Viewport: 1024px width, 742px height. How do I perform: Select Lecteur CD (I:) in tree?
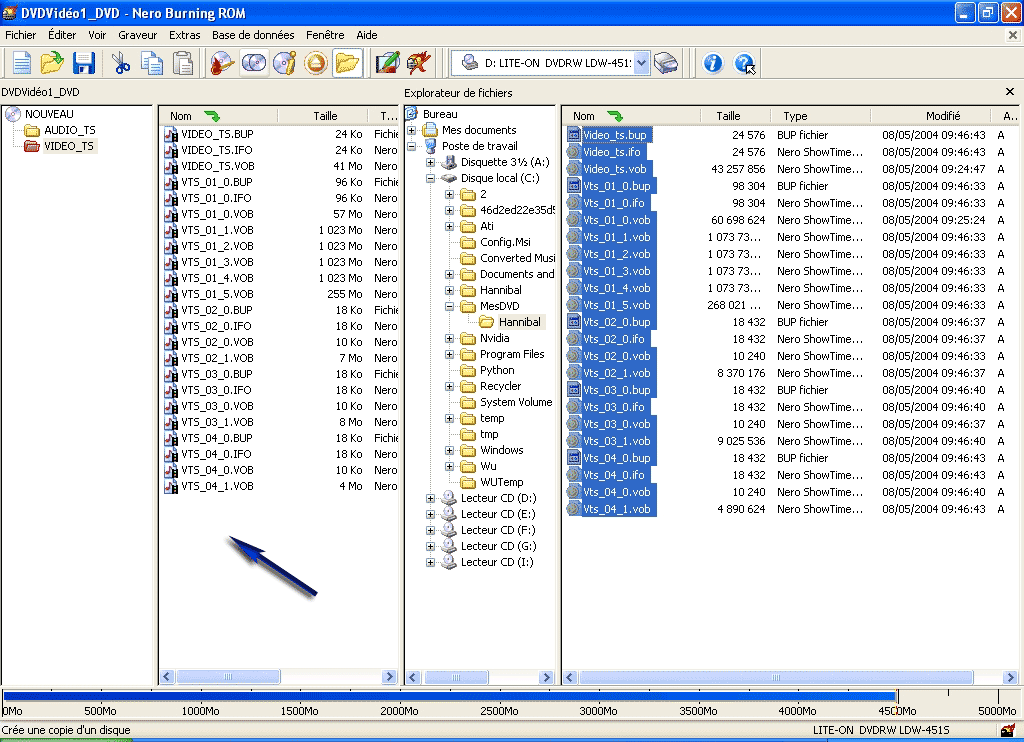click(497, 562)
